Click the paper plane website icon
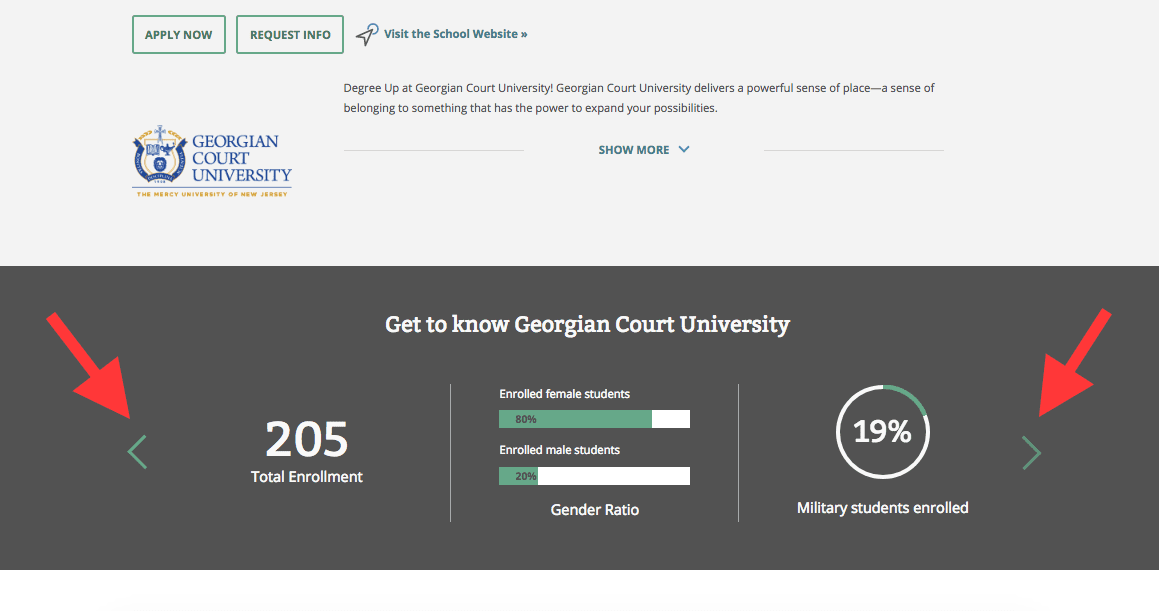The image size is (1159, 611). tap(367, 34)
